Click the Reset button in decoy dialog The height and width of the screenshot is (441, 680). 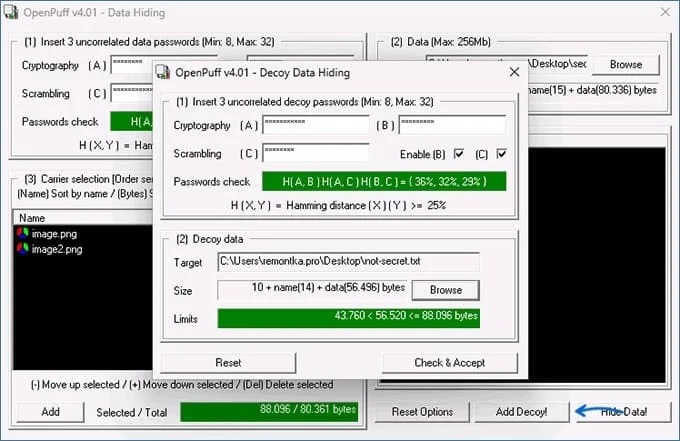(x=229, y=363)
